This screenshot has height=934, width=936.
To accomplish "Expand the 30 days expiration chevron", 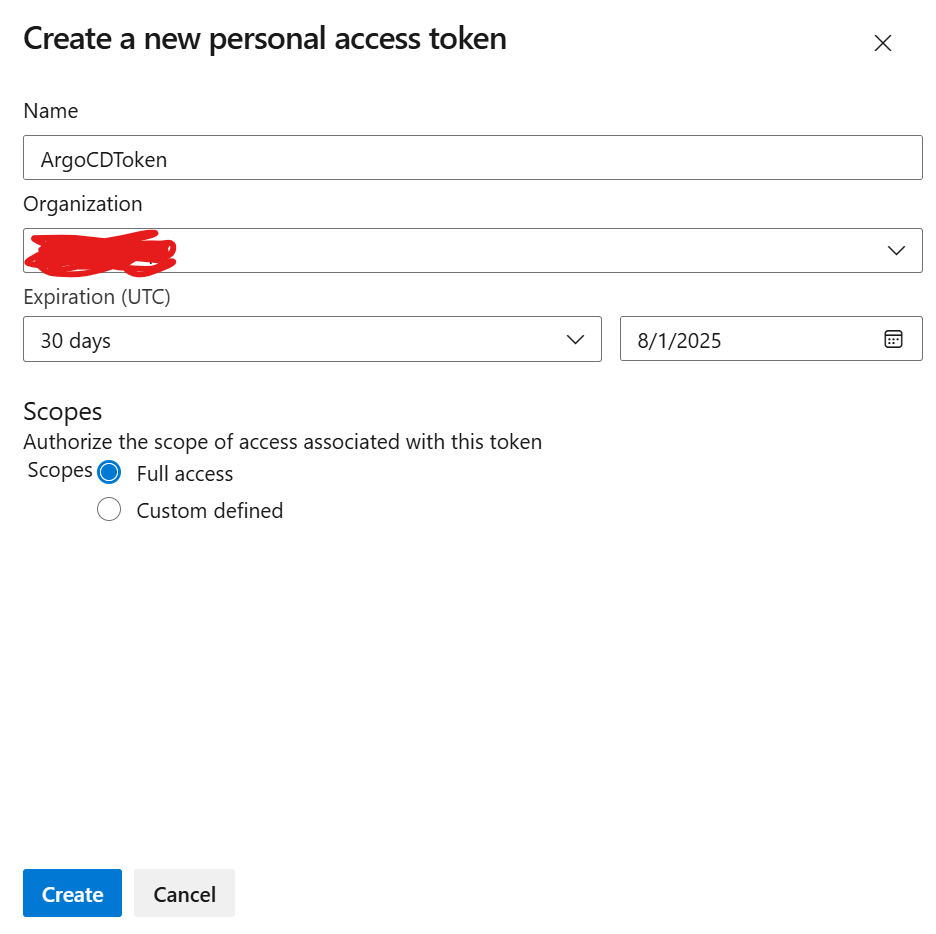I will coord(575,340).
